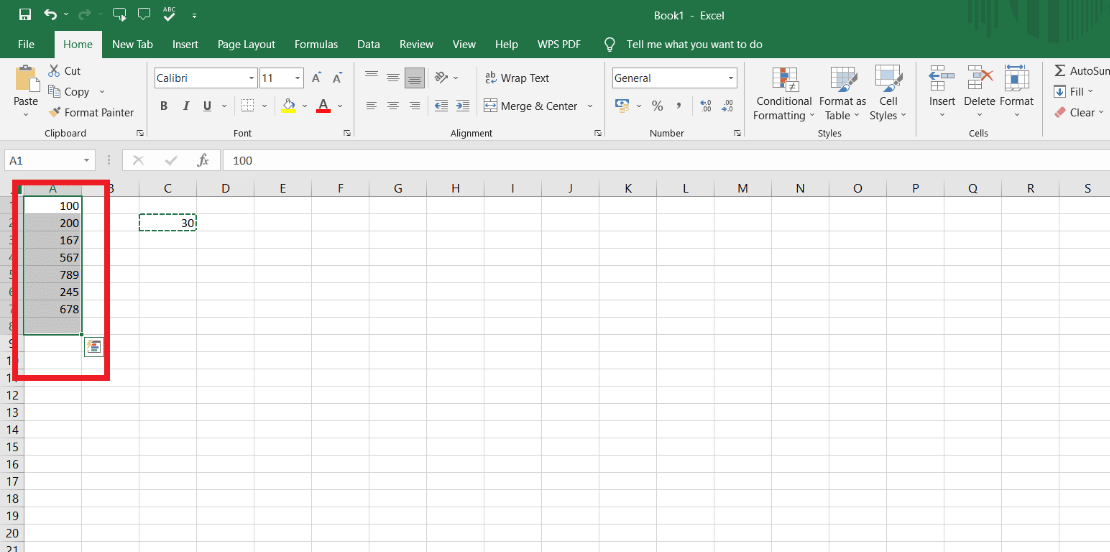Align cell text to the left
Image resolution: width=1110 pixels, height=552 pixels.
pos(372,106)
